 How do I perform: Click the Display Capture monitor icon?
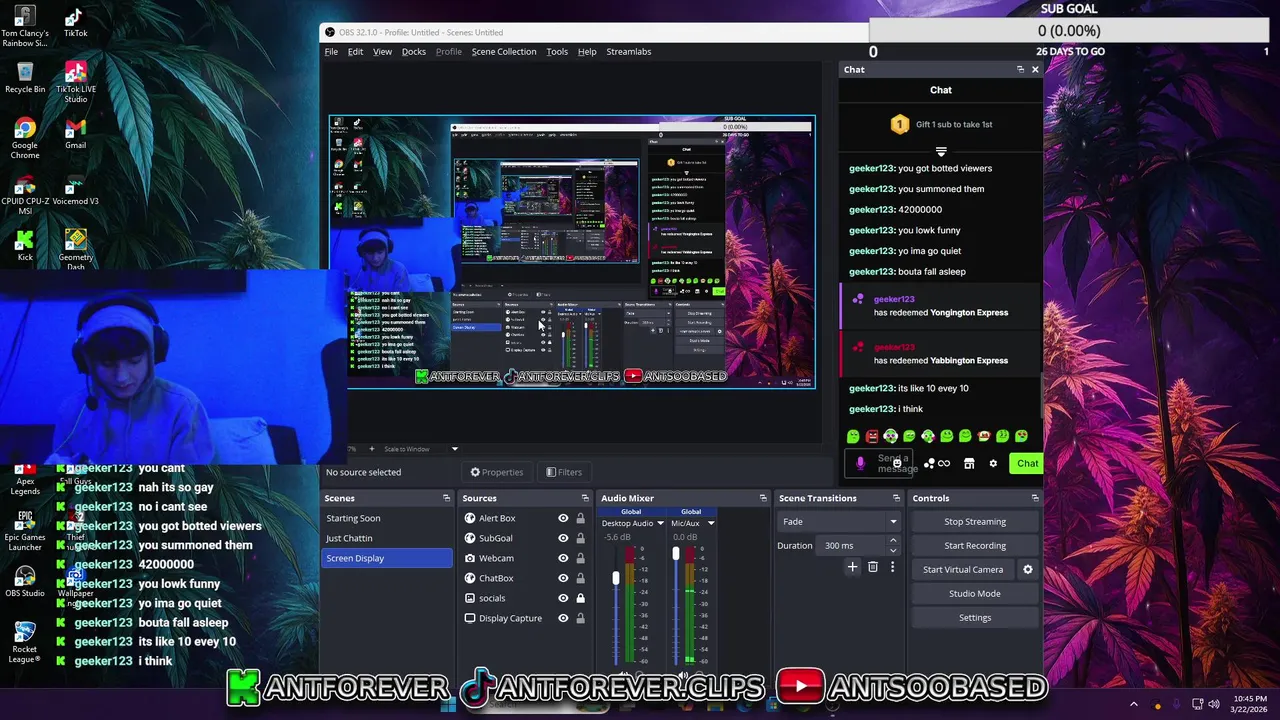pyautogui.click(x=470, y=618)
